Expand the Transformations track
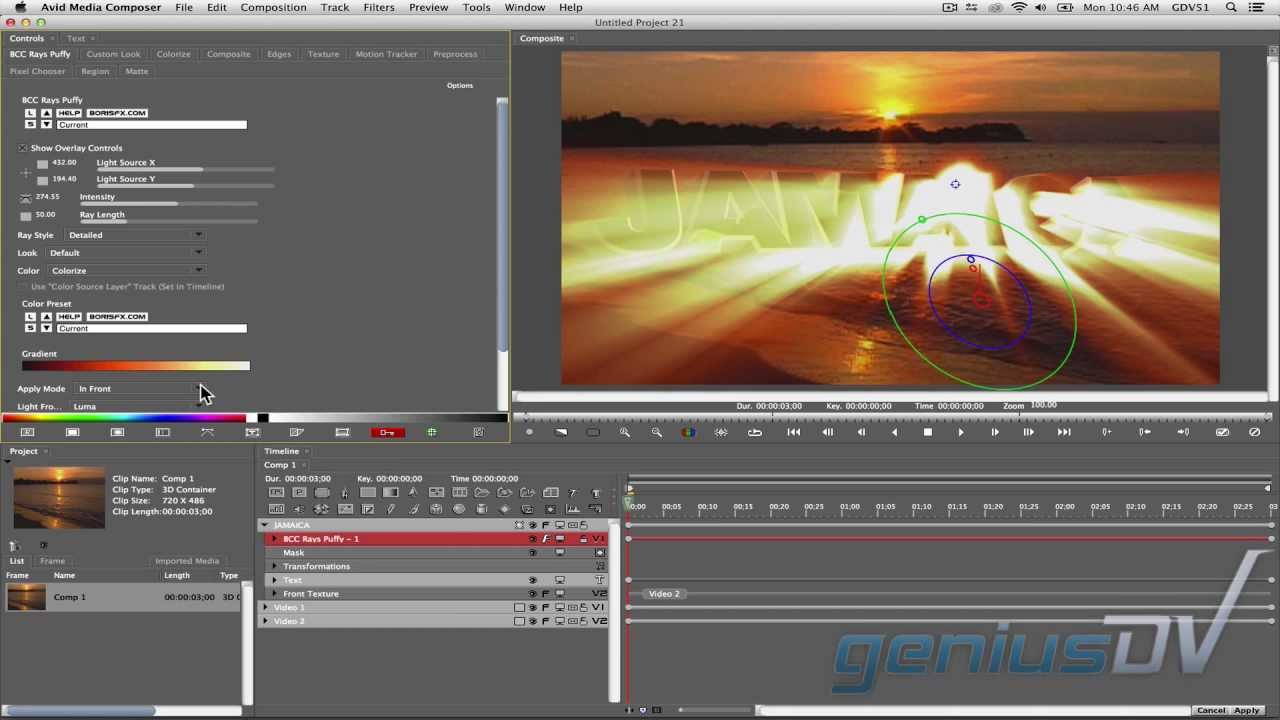Viewport: 1280px width, 720px height. (x=274, y=567)
